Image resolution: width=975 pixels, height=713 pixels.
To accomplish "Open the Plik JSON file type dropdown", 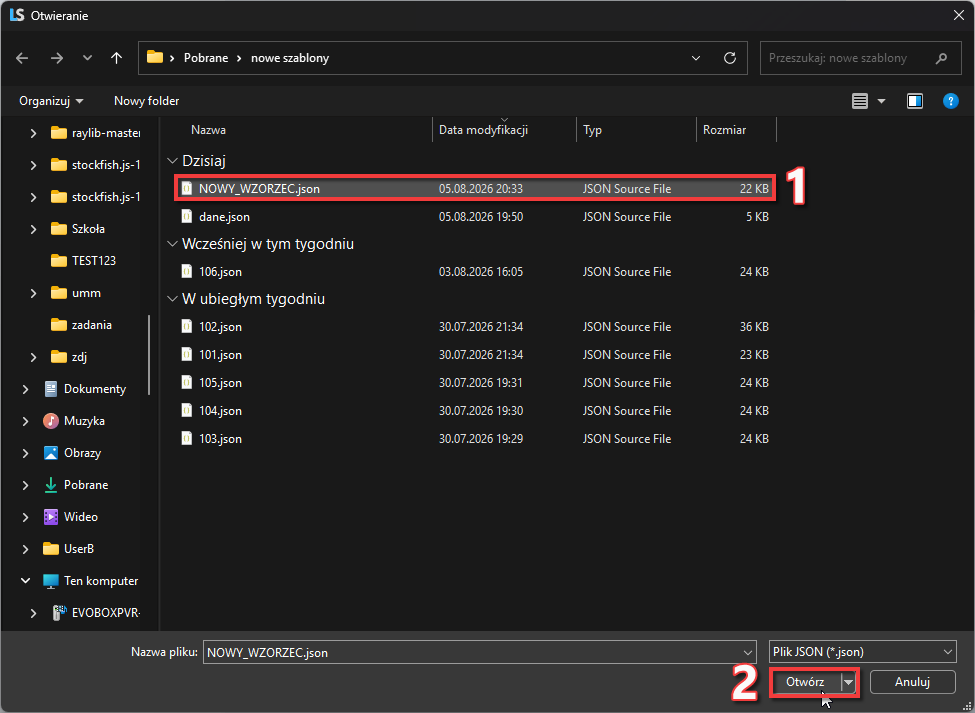I will (862, 652).
